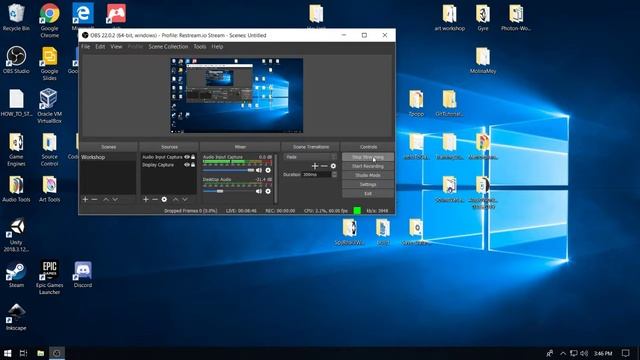This screenshot has height=360, width=640.
Task: Move scene down in Scenes list
Action: (x=115, y=199)
